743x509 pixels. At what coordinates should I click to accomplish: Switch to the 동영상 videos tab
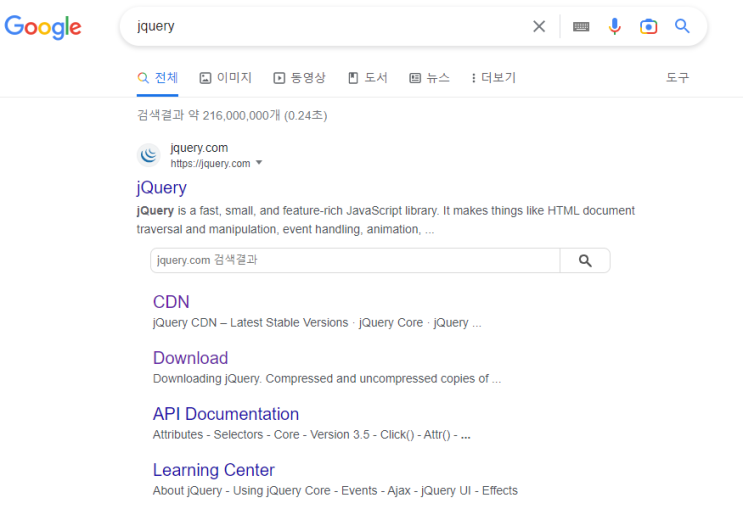(299, 78)
